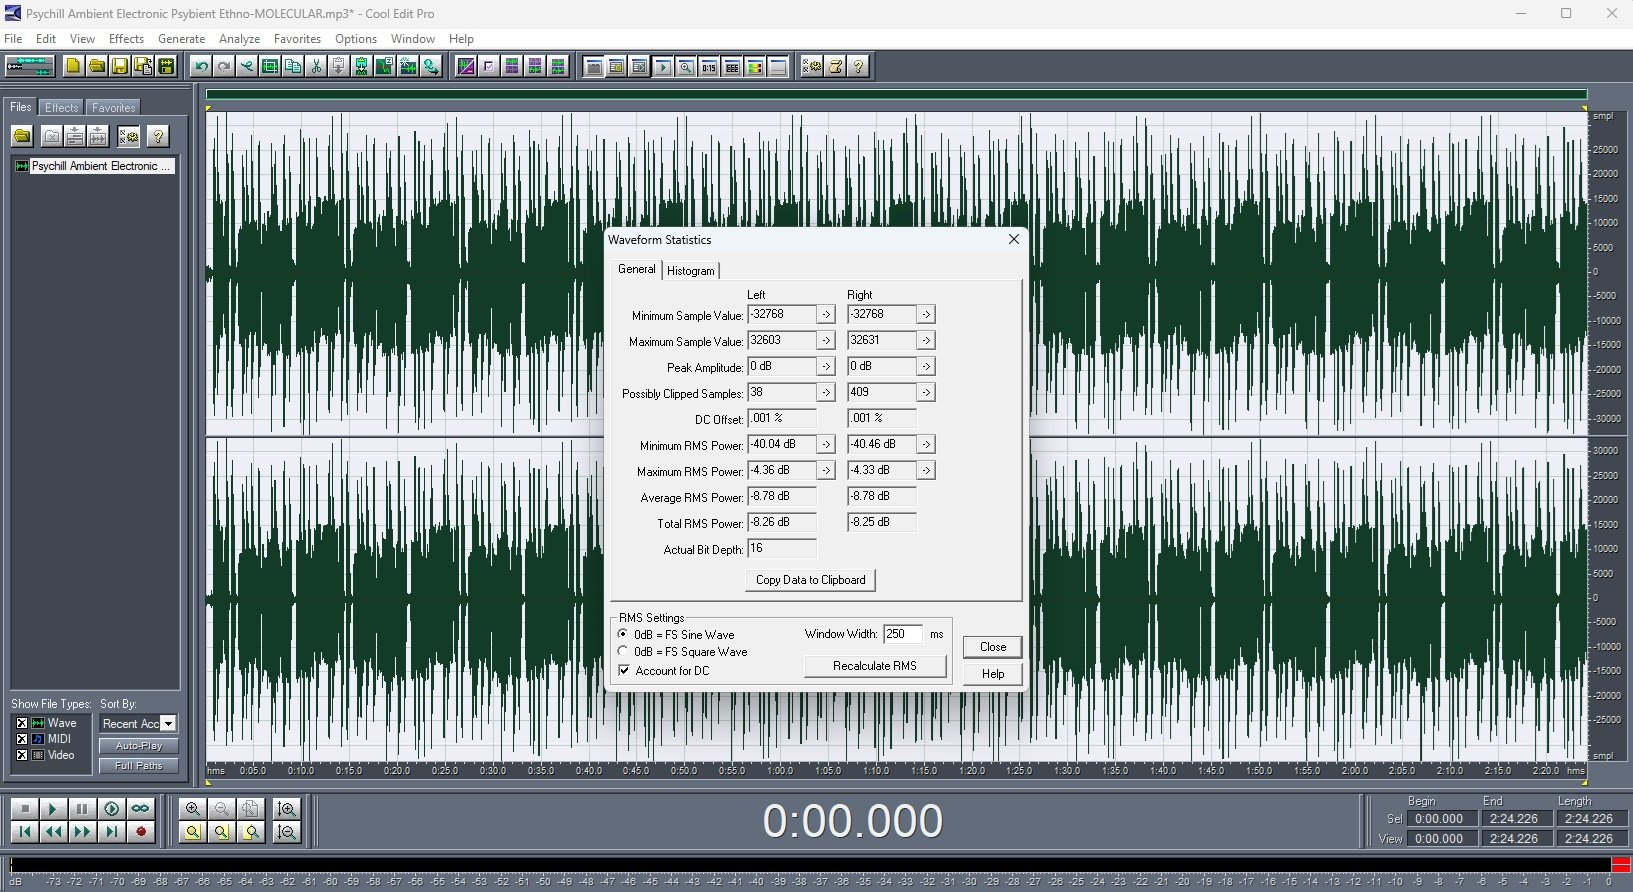Stop playback in transport controls

[x=25, y=808]
